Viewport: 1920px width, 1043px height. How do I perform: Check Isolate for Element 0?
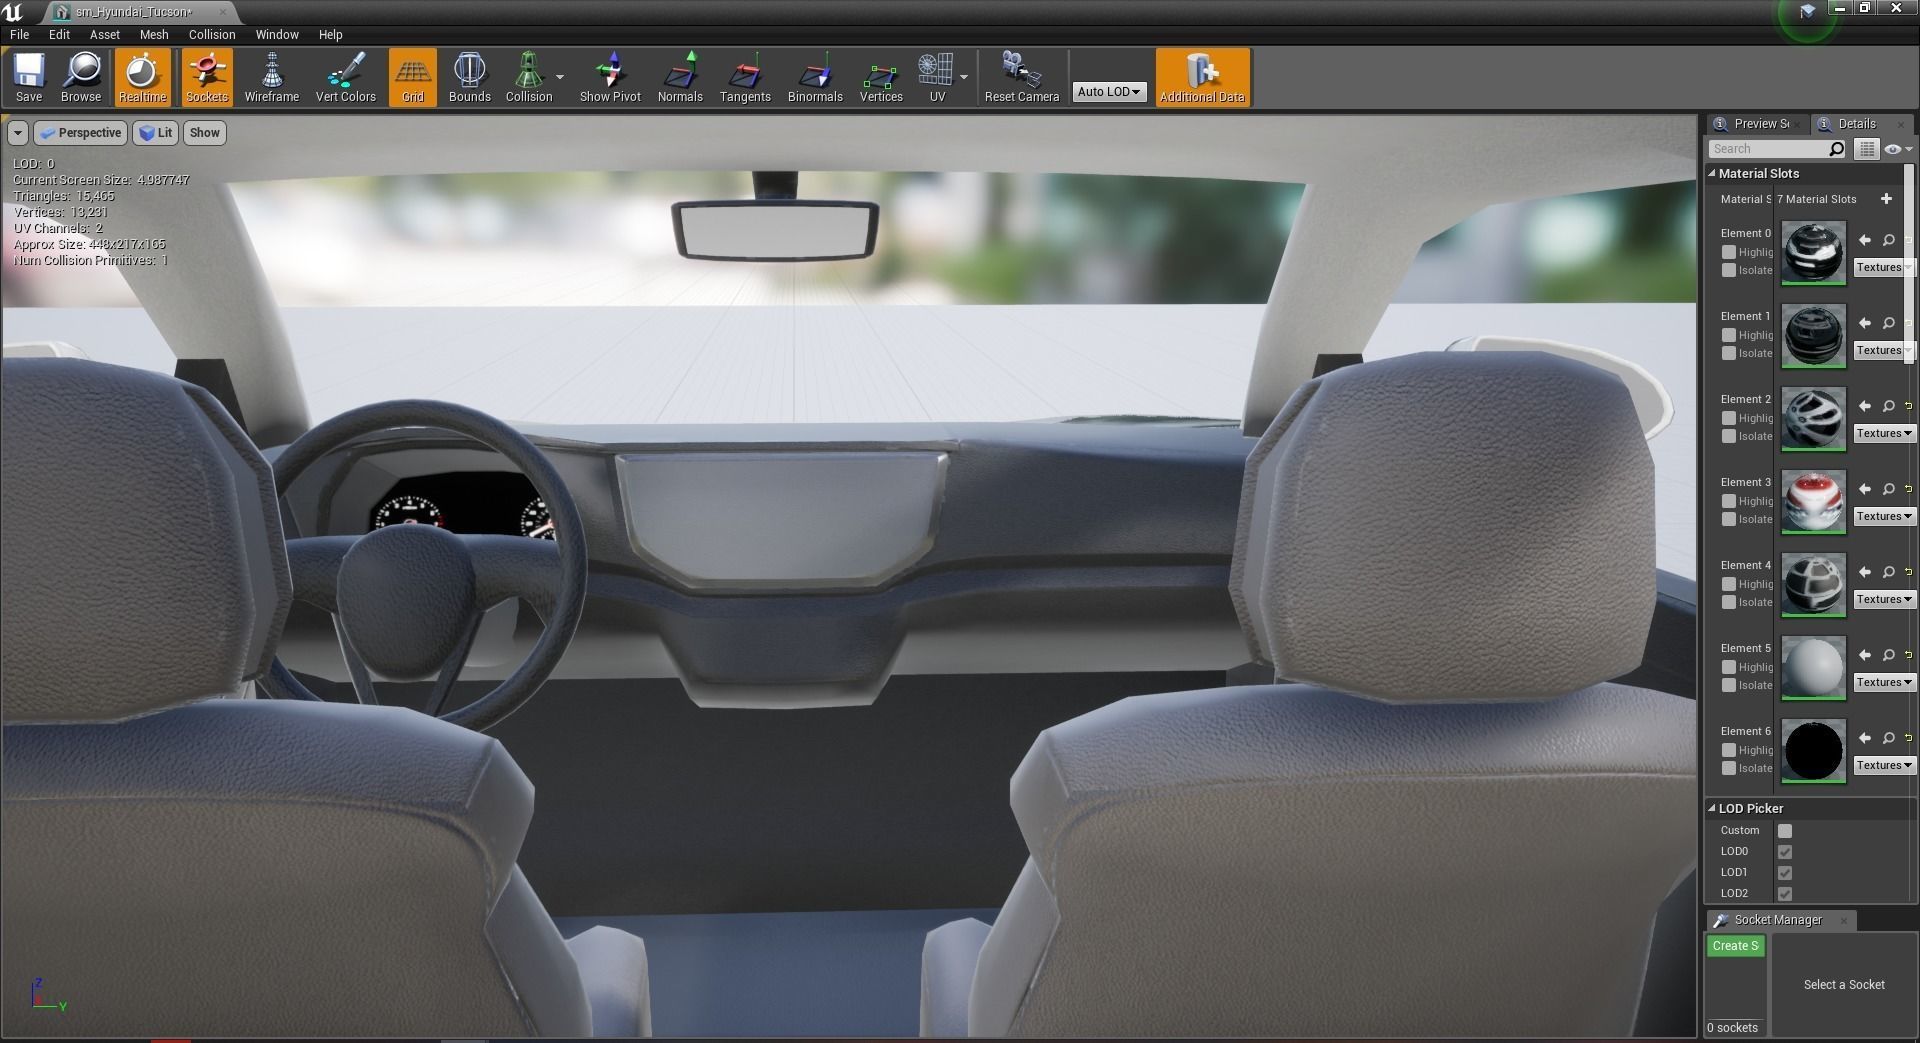(1728, 270)
